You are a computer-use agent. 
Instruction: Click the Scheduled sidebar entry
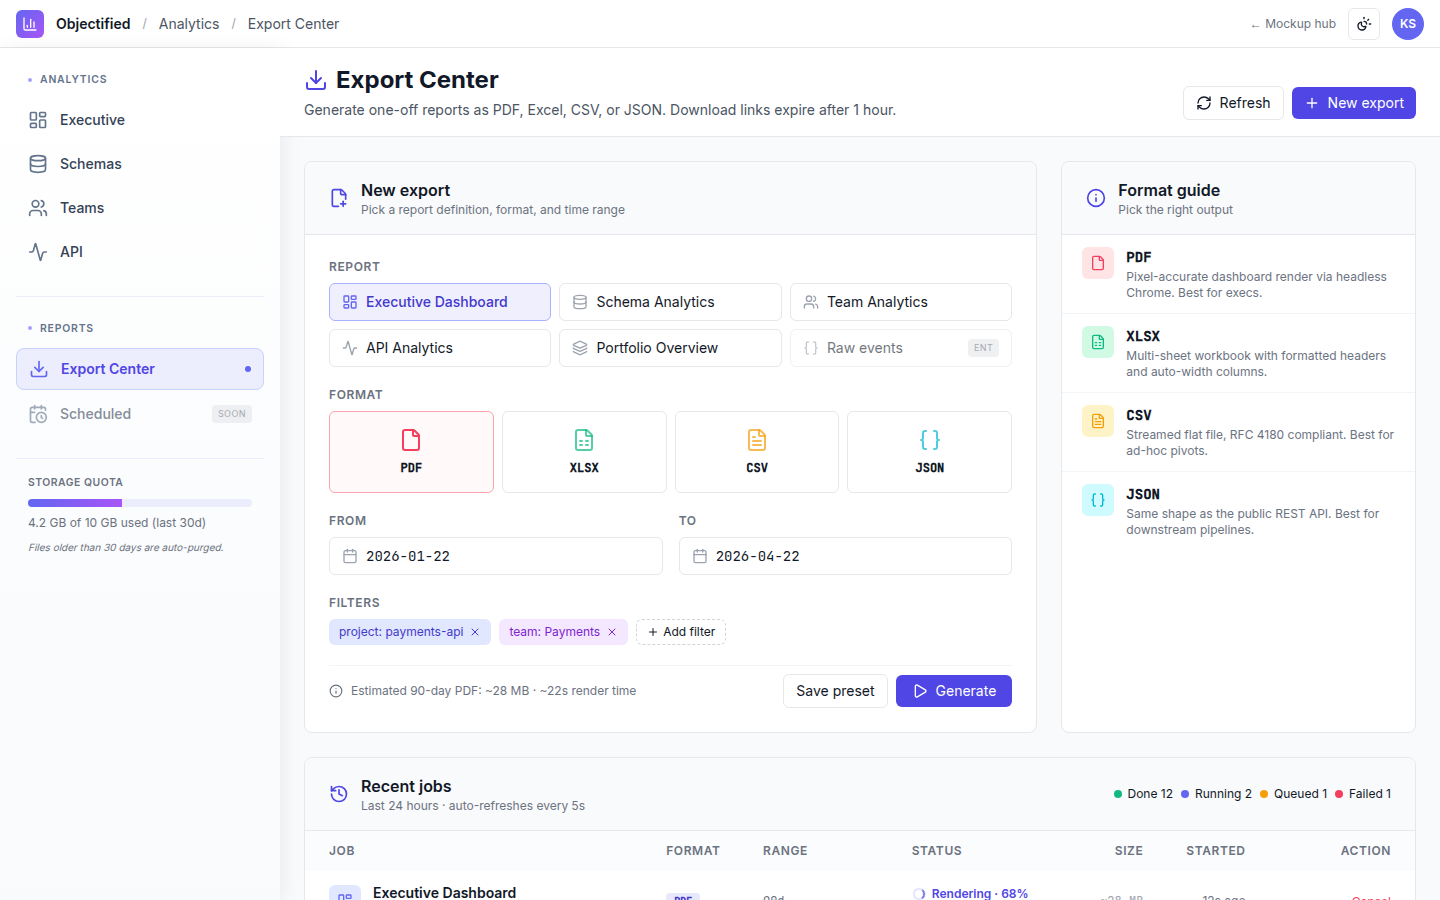point(140,414)
